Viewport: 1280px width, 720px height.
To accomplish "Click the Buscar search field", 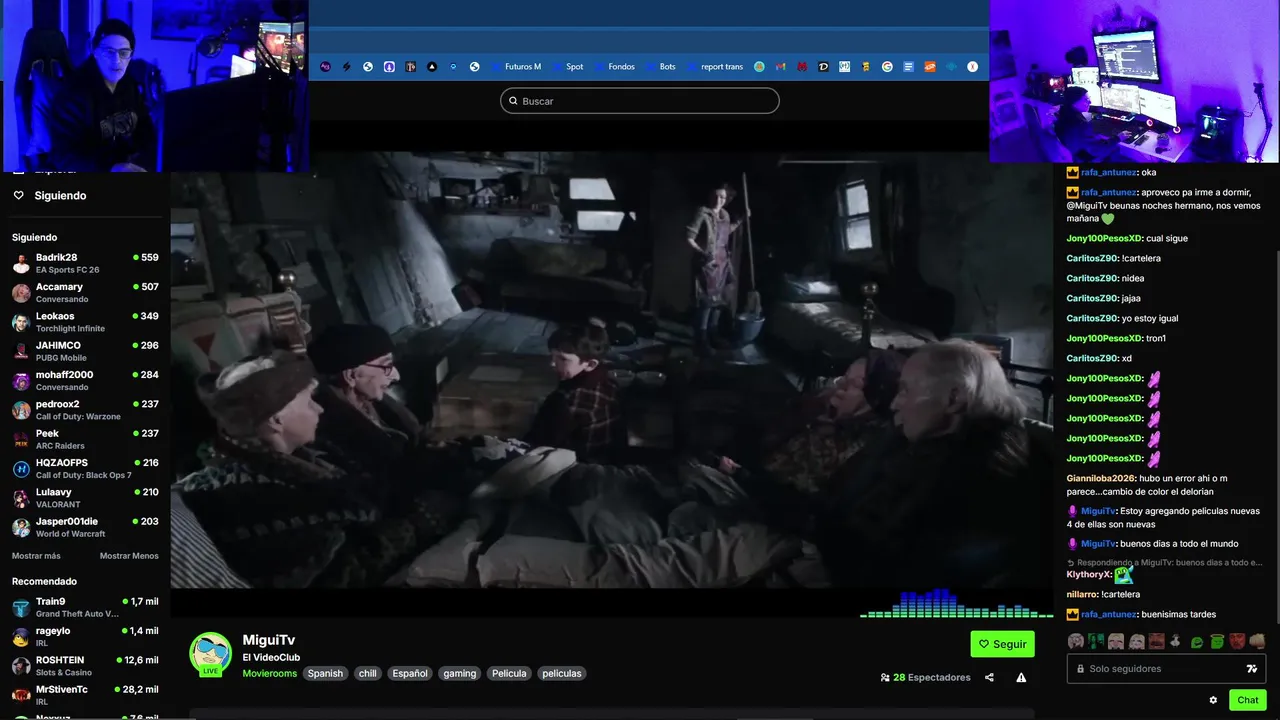I will 640,101.
